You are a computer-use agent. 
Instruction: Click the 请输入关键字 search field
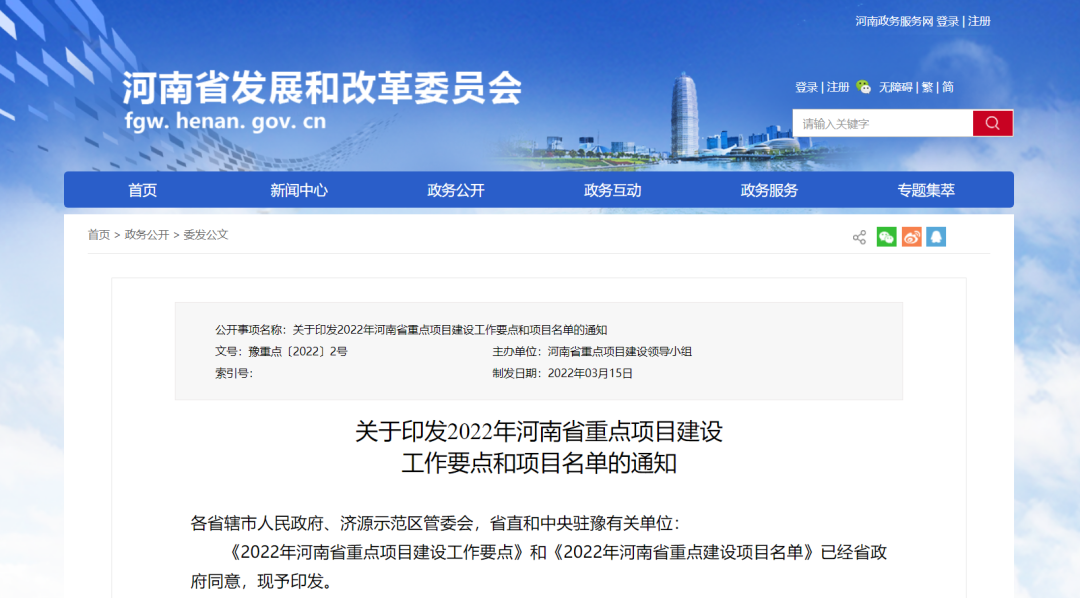tap(878, 123)
